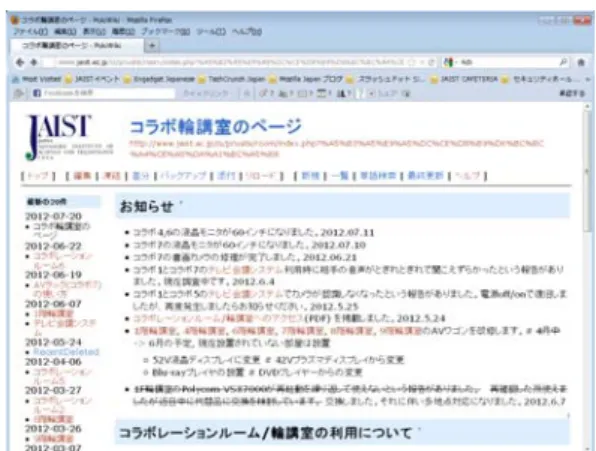
Task: Open the RecentDeleted sidebar link
Action: click(x=66, y=352)
